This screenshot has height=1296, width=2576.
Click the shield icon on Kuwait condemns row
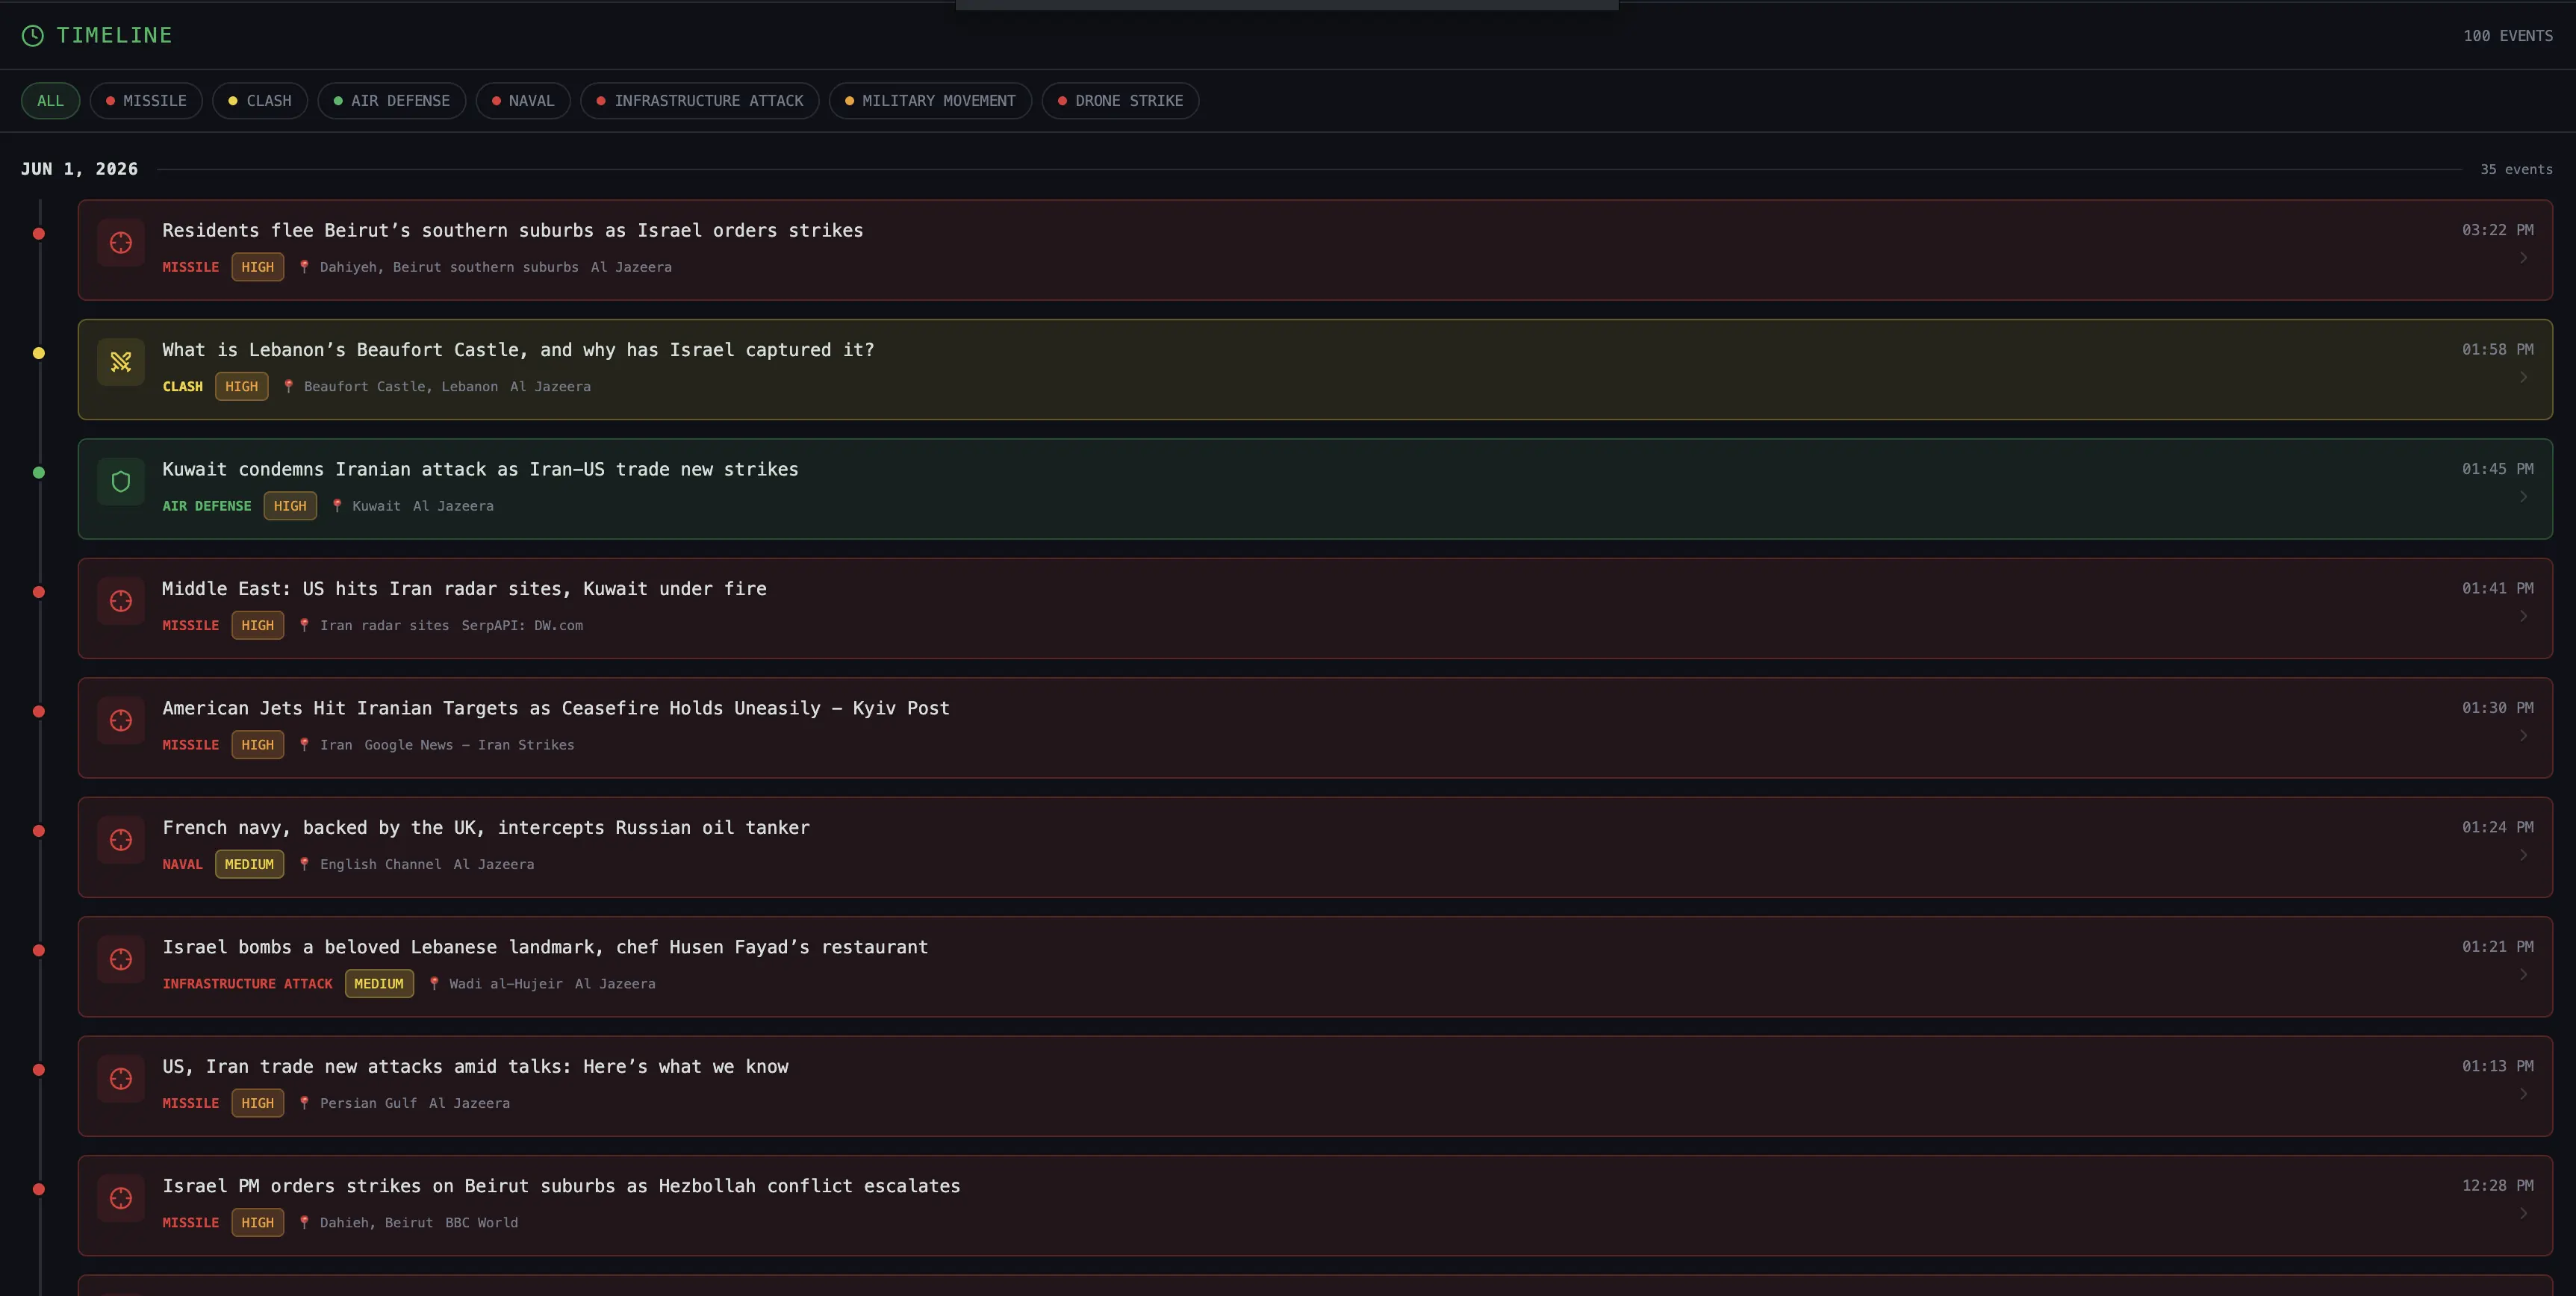[x=121, y=482]
